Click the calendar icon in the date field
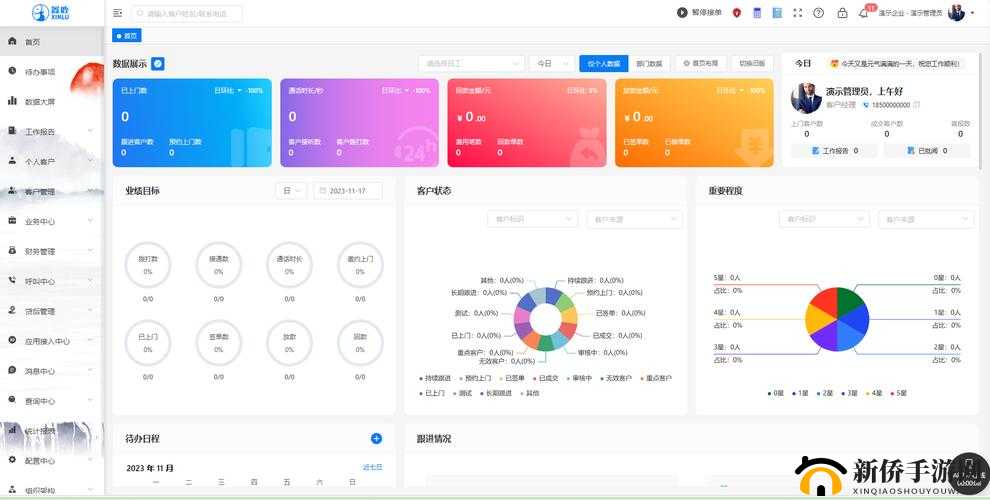The height and width of the screenshot is (500, 990). coord(323,191)
